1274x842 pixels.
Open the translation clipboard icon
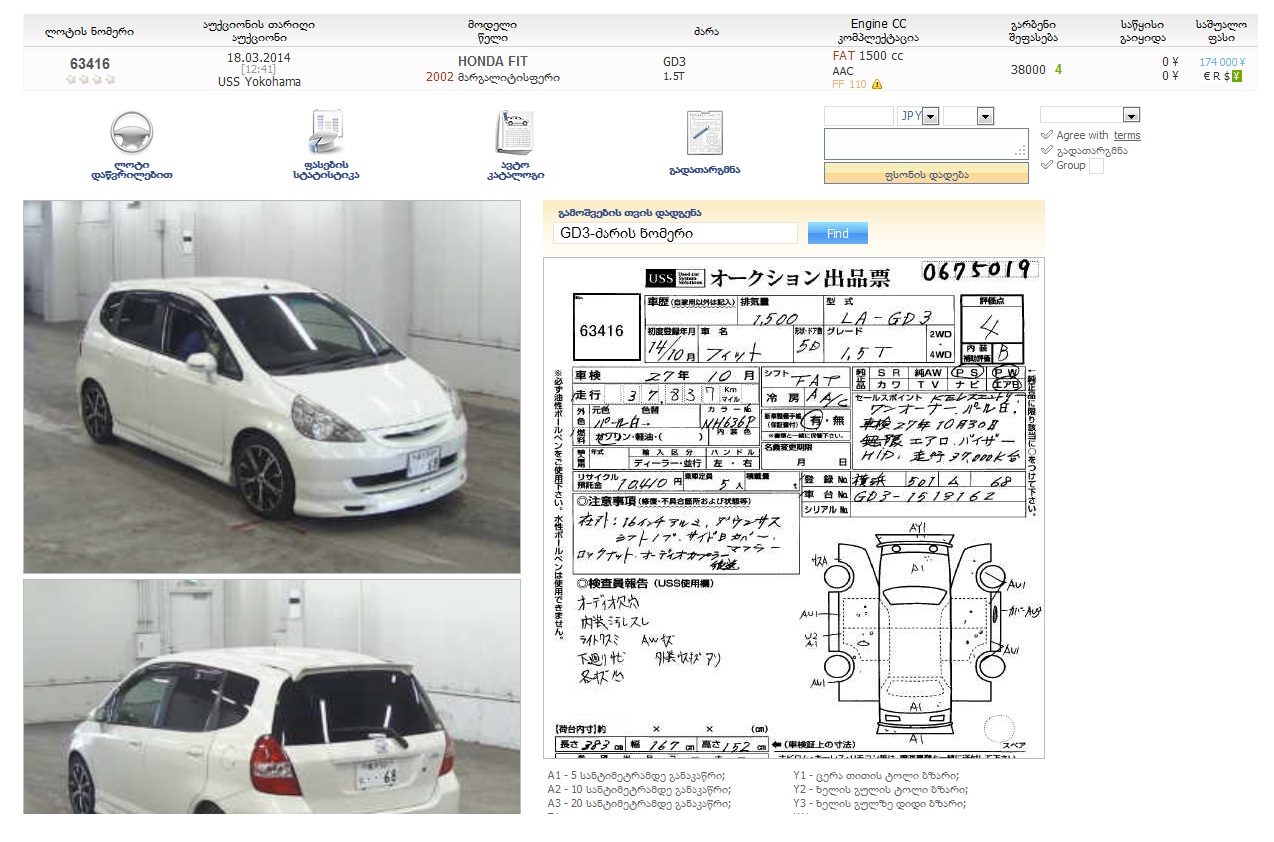tap(704, 133)
